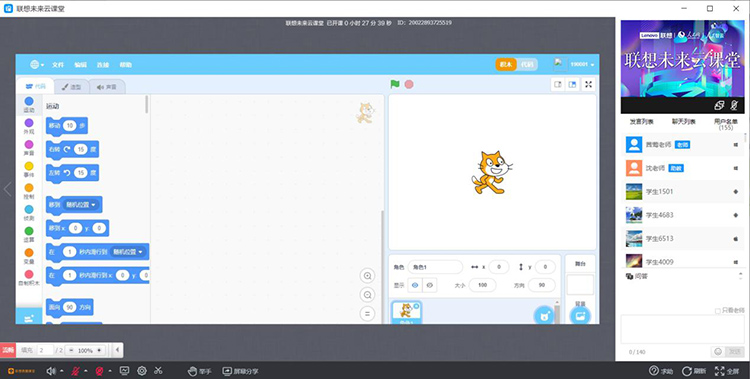Select the purple 声音 category circle
The height and width of the screenshot is (379, 750).
[x=29, y=145]
